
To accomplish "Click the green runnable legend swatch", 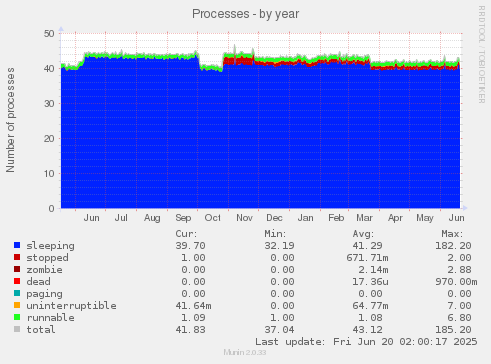I will tap(17, 317).
